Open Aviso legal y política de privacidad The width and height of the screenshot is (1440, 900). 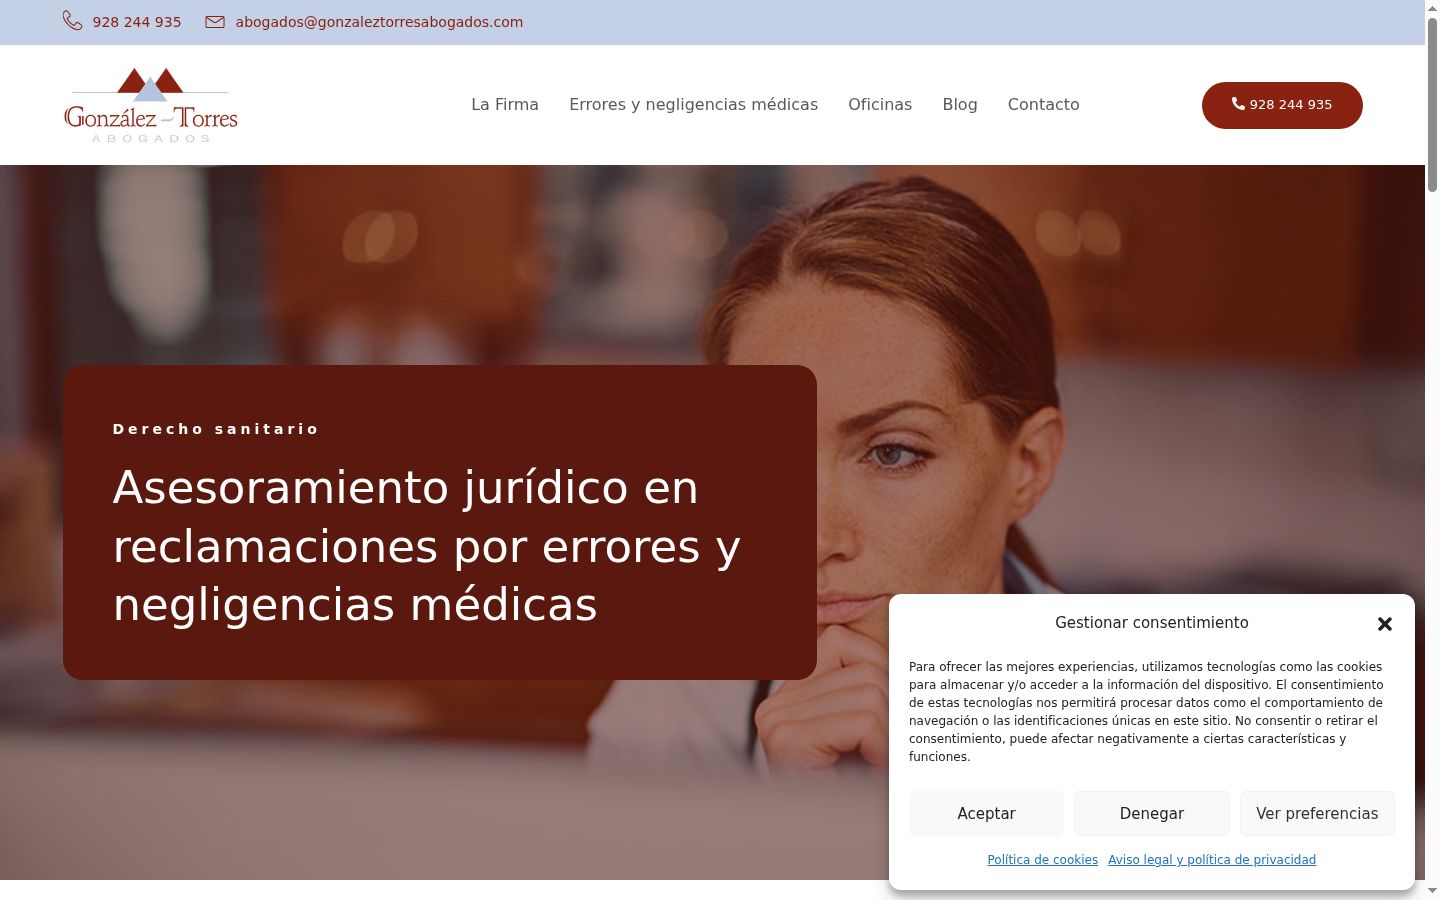click(x=1212, y=860)
